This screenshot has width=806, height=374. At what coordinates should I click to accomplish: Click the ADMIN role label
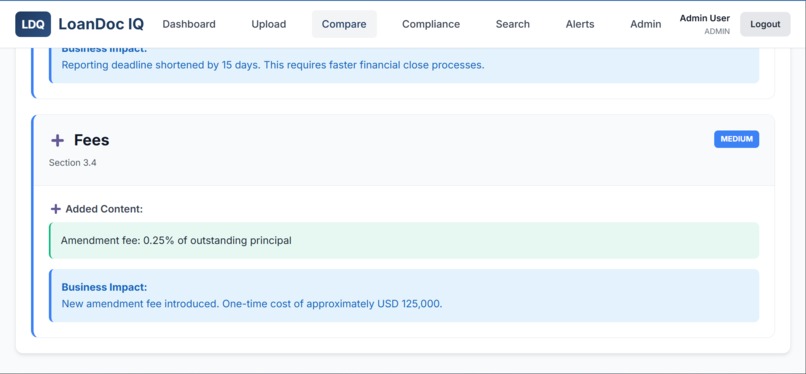tap(717, 31)
